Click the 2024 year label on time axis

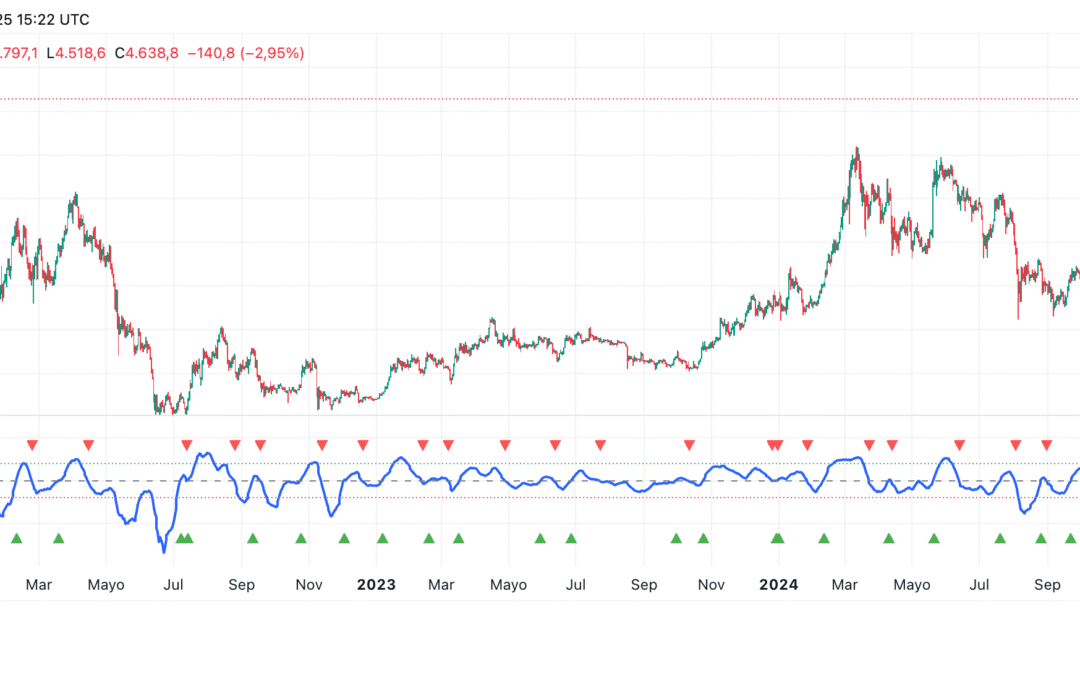(x=778, y=585)
